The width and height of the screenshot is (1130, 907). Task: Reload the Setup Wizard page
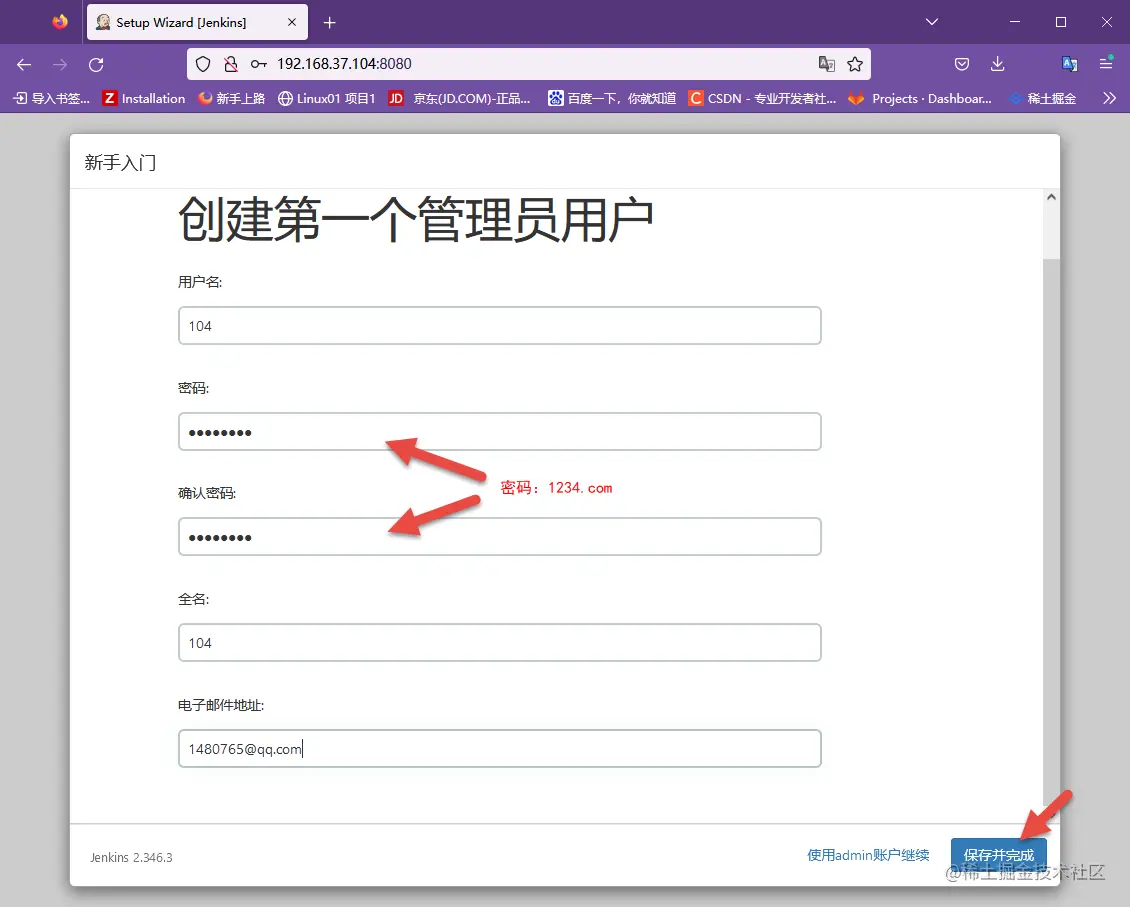tap(96, 64)
